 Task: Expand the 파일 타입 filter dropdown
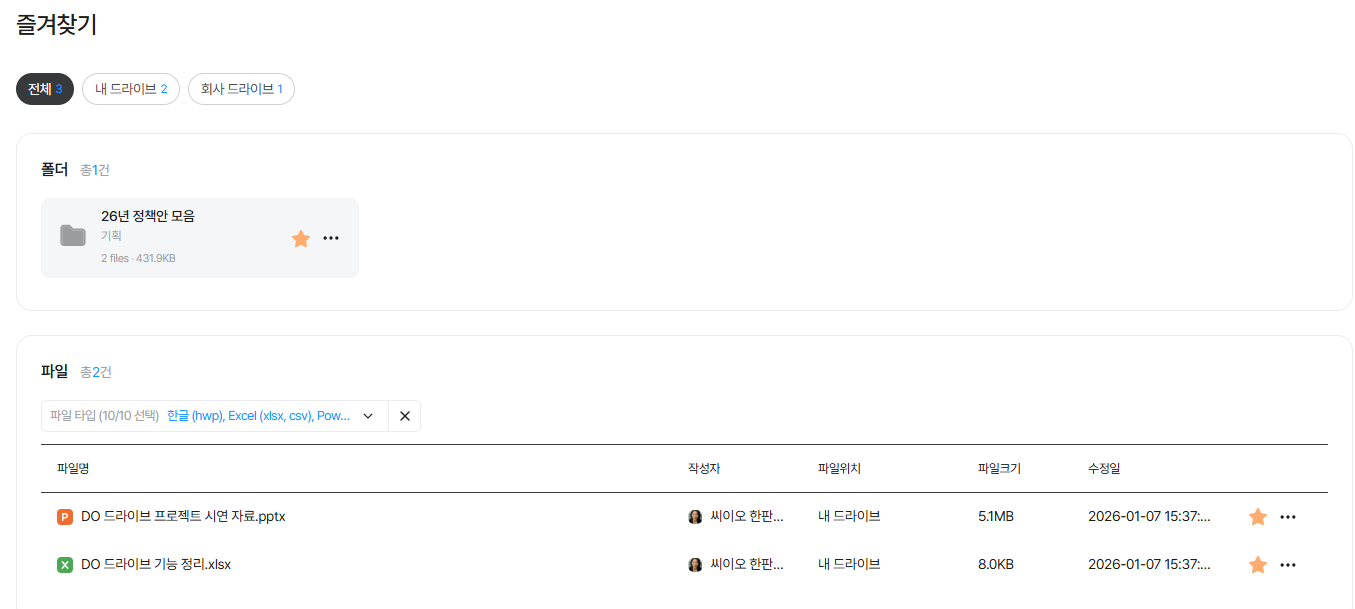[x=368, y=416]
